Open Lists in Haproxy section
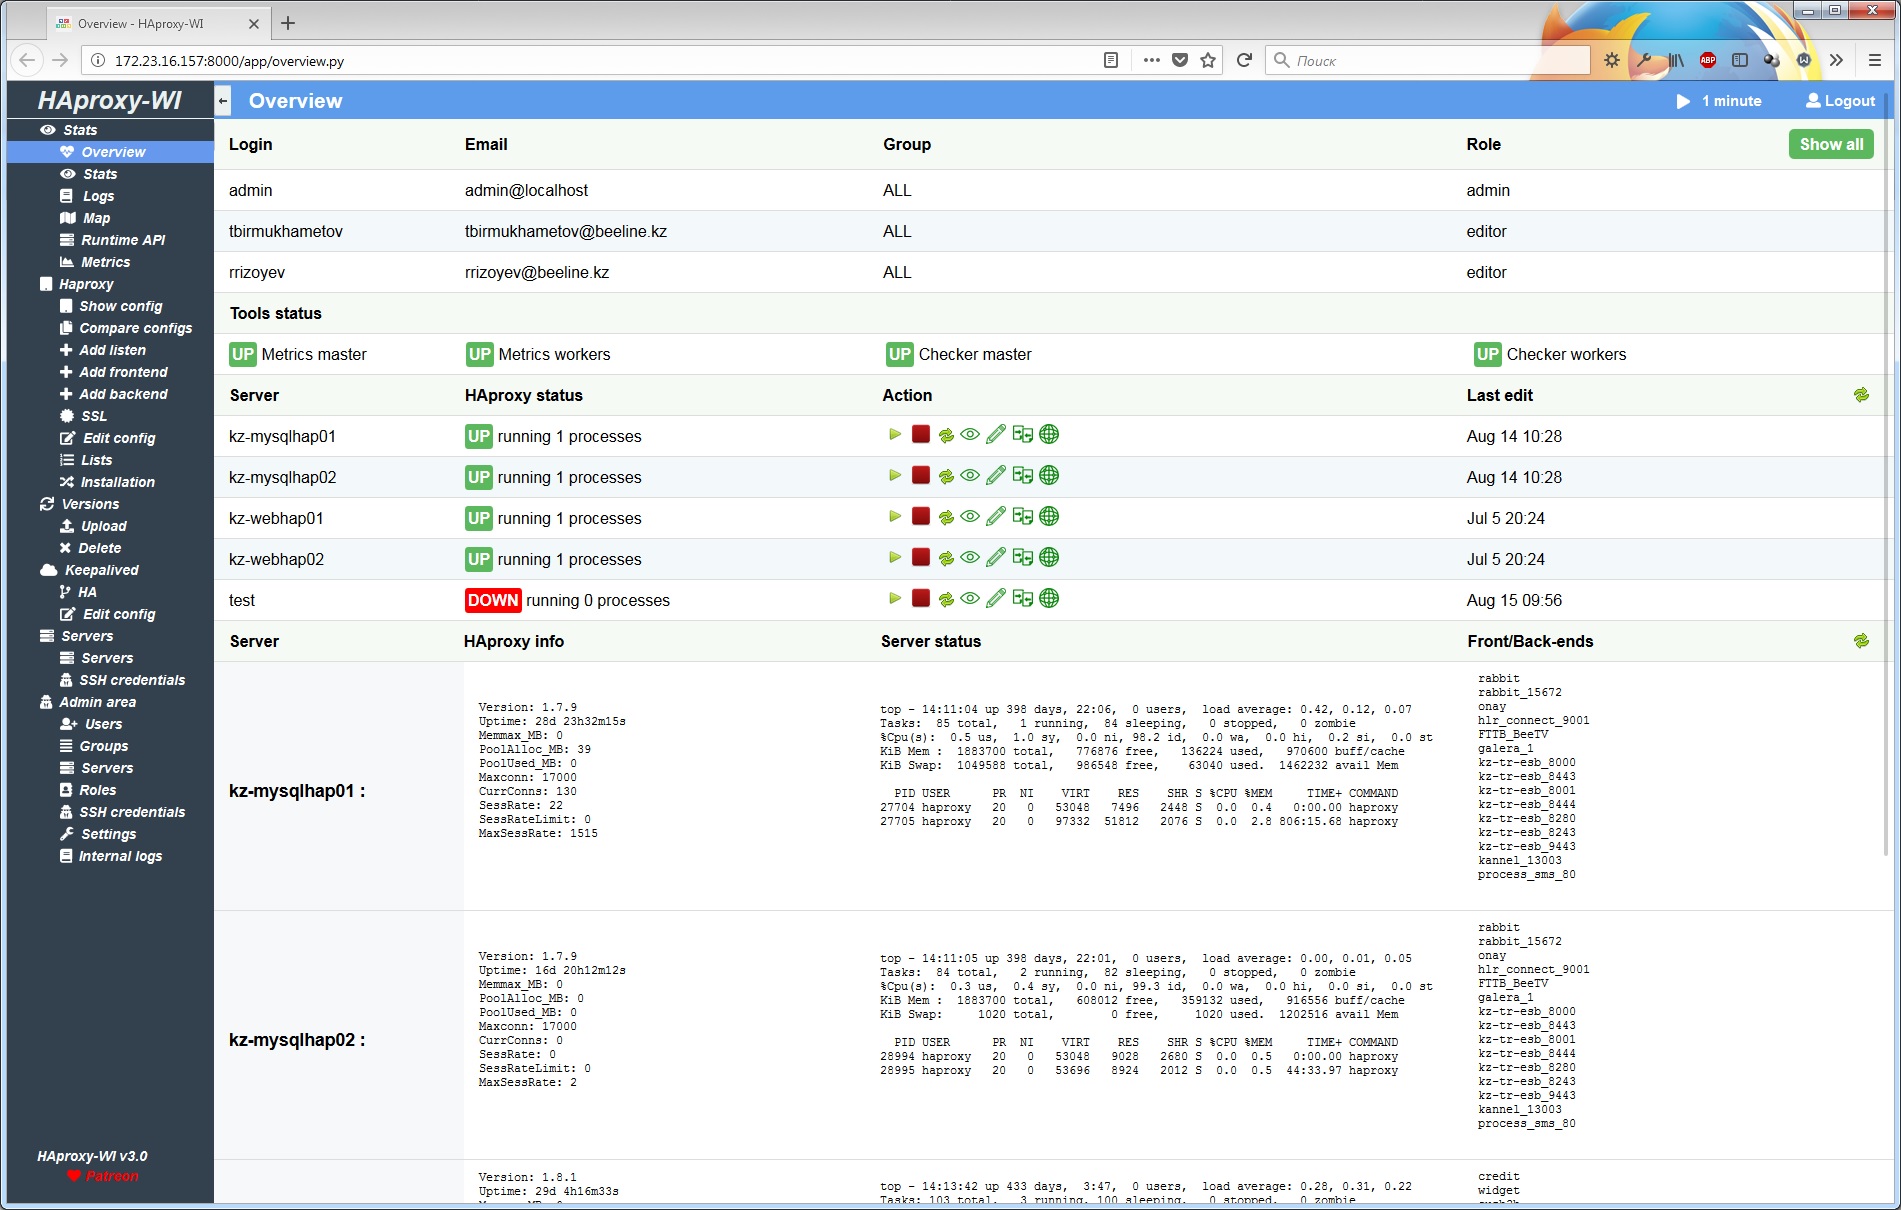This screenshot has width=1901, height=1210. point(85,460)
